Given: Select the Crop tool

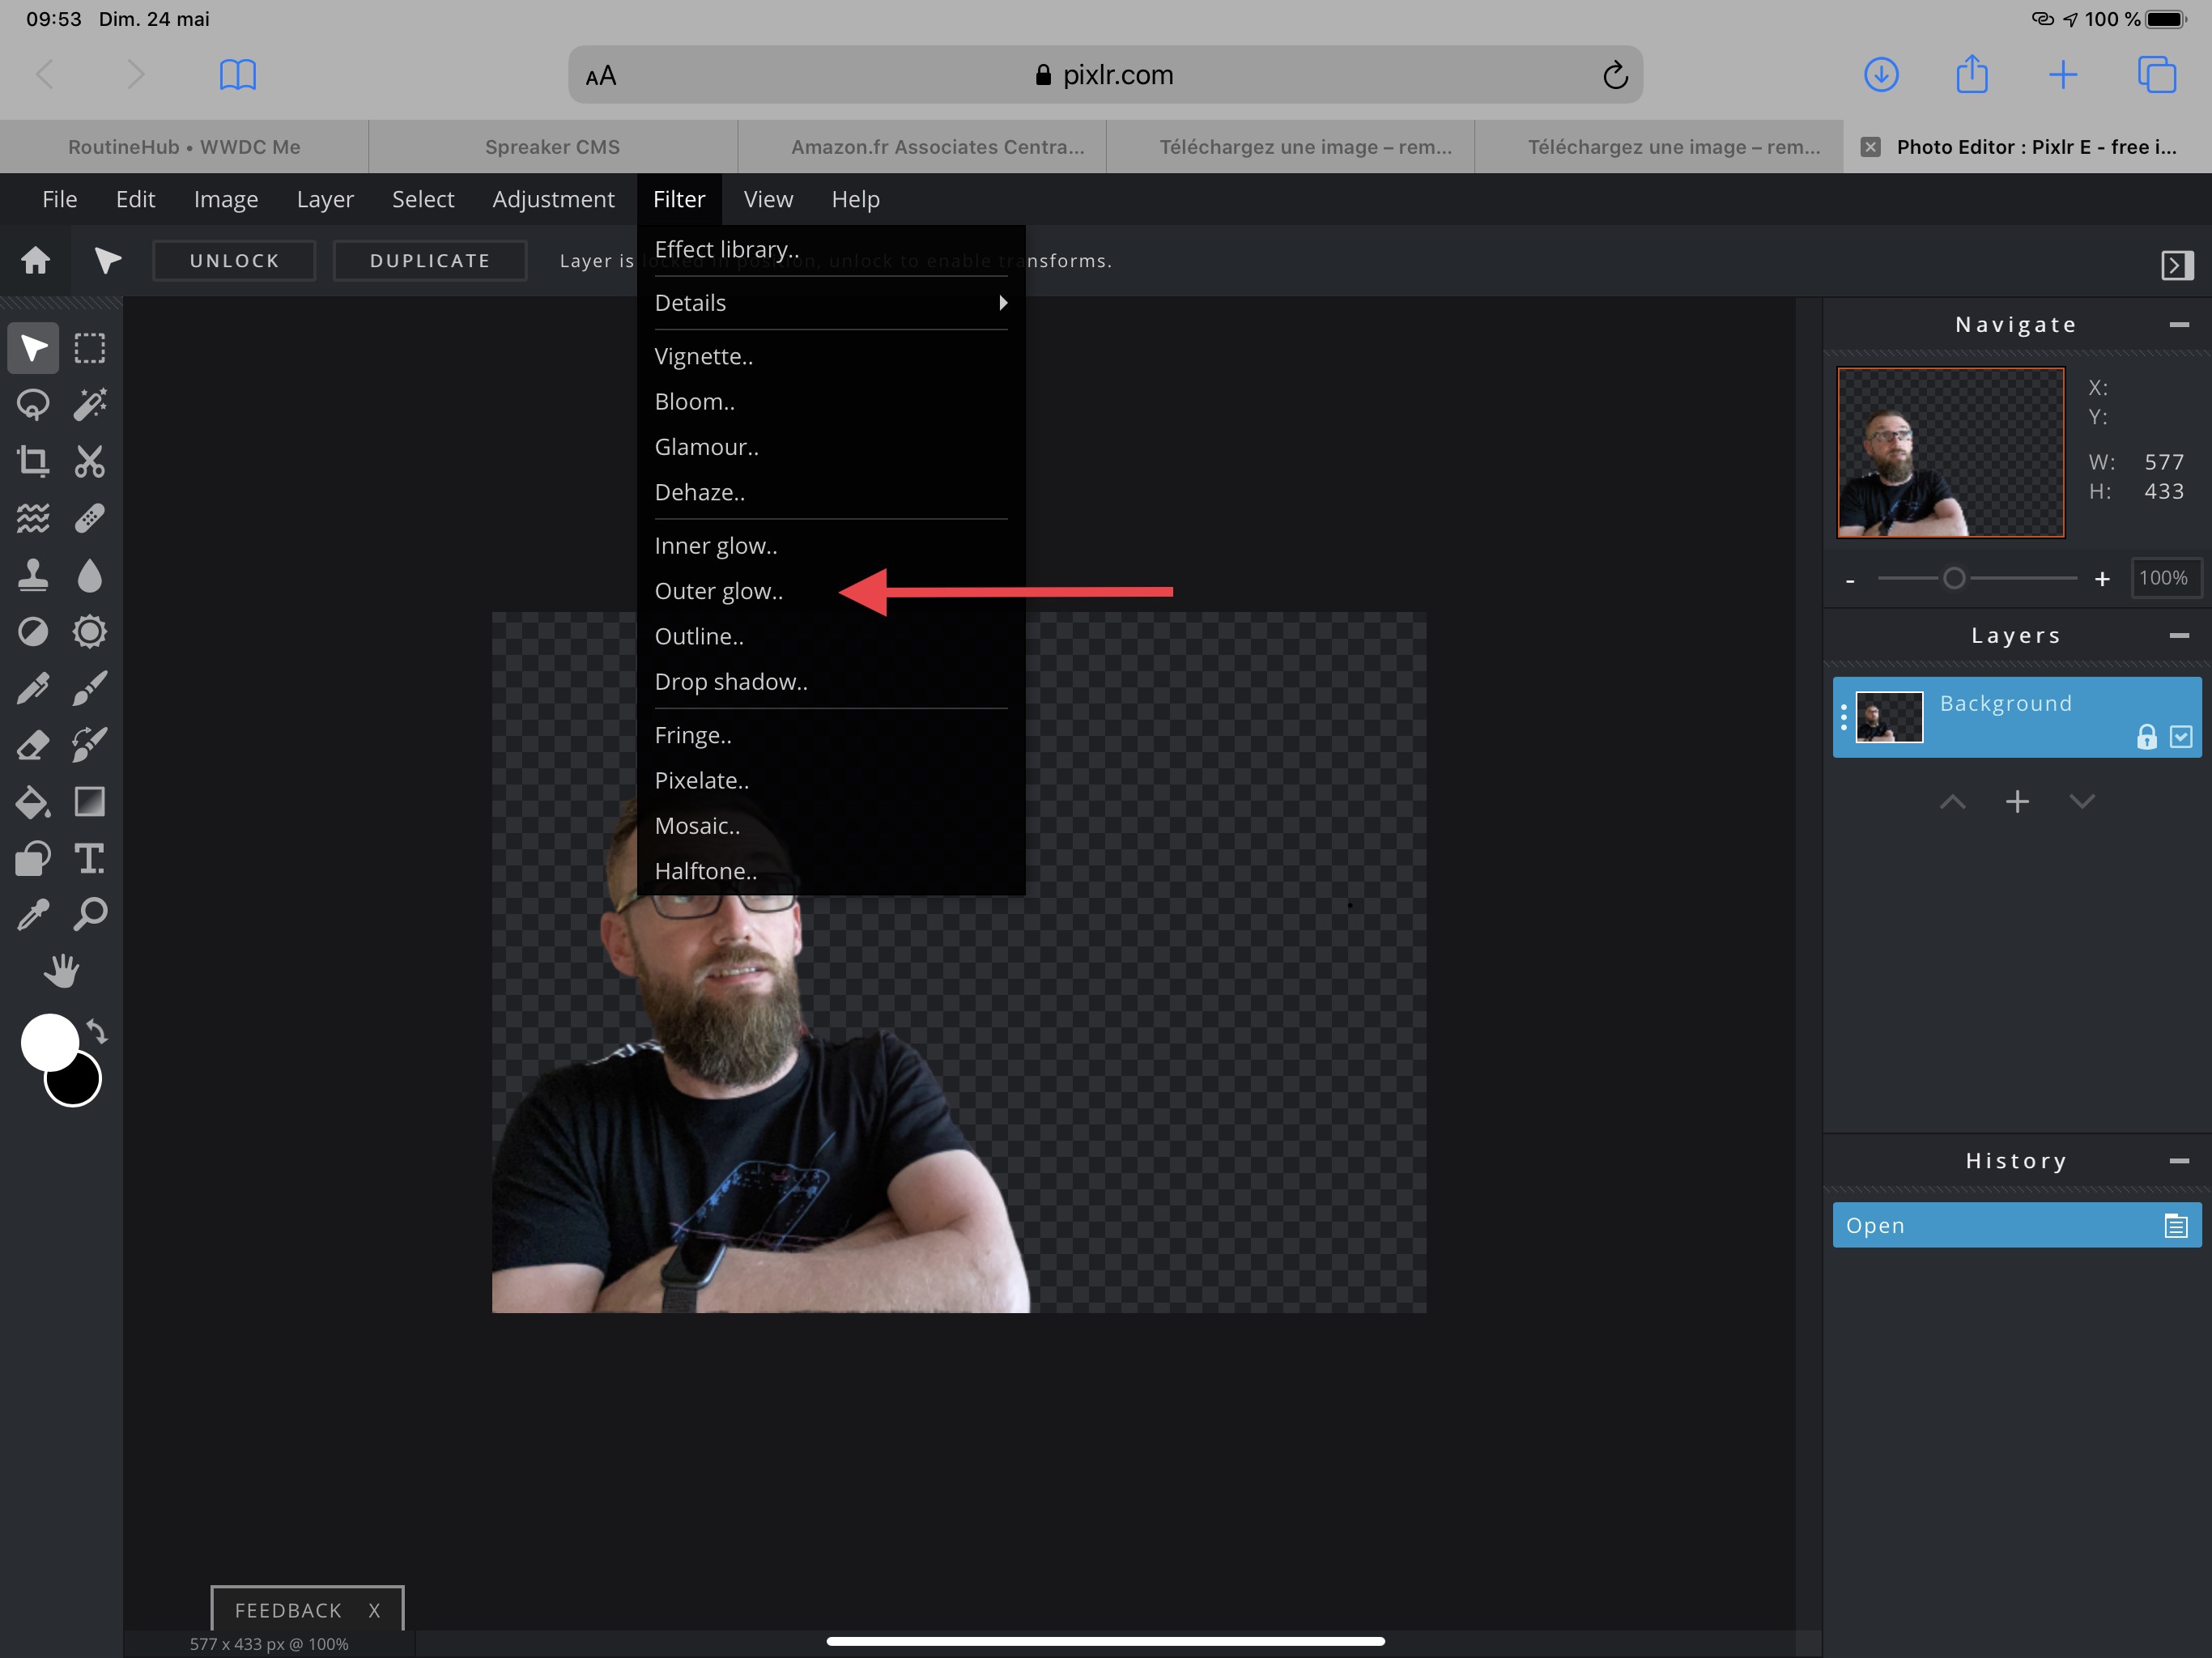Looking at the screenshot, I should 33,461.
